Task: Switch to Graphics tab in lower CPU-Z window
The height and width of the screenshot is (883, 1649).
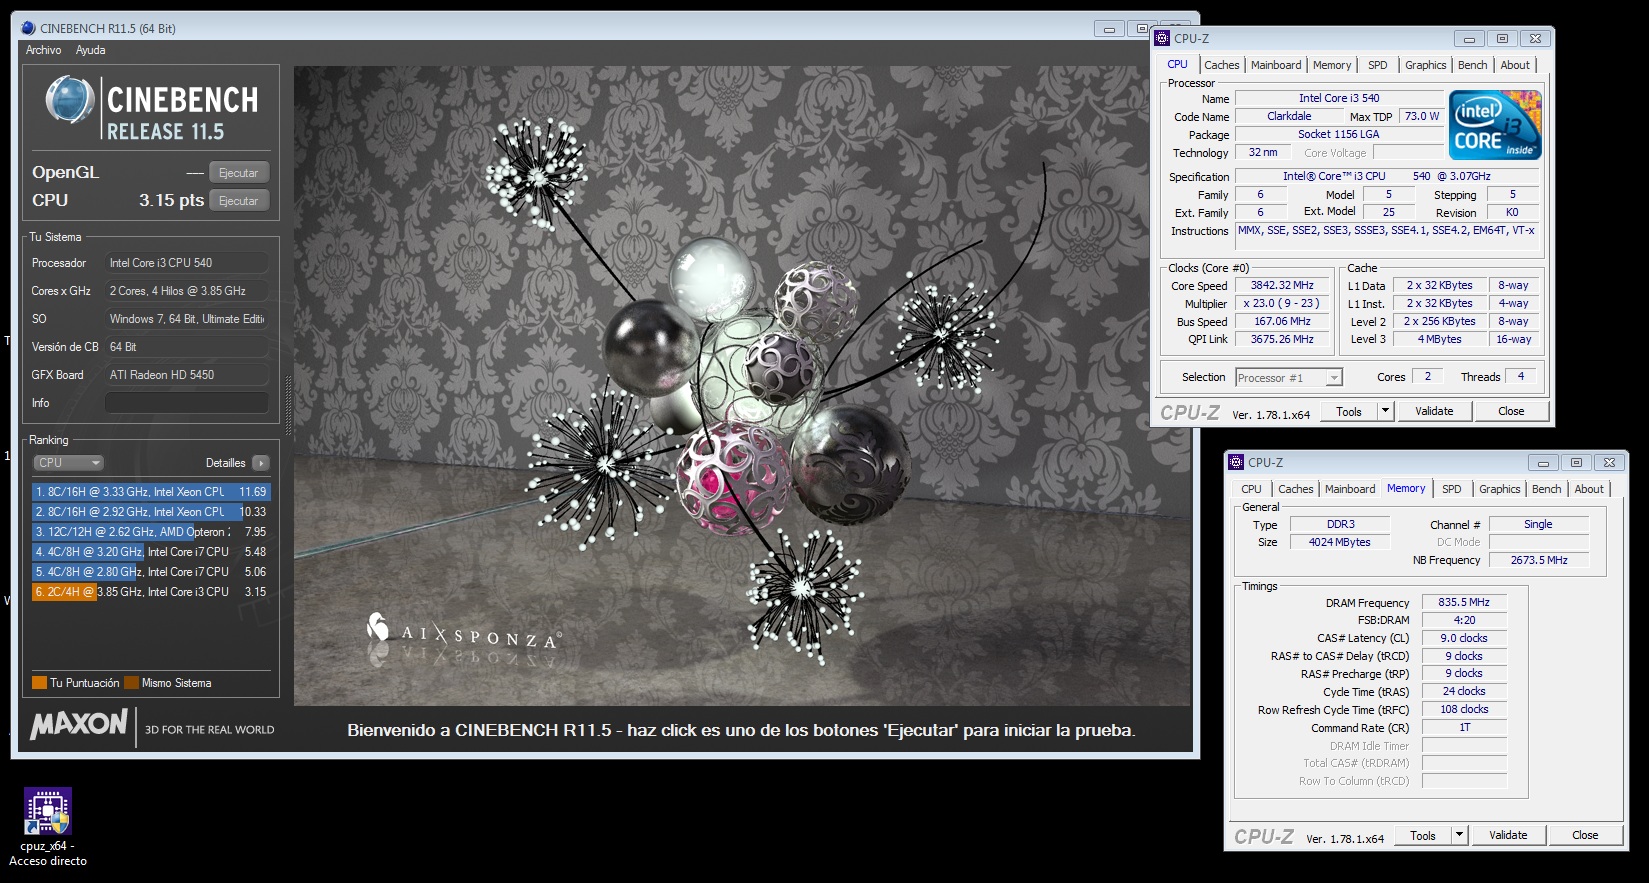Action: click(x=1499, y=489)
